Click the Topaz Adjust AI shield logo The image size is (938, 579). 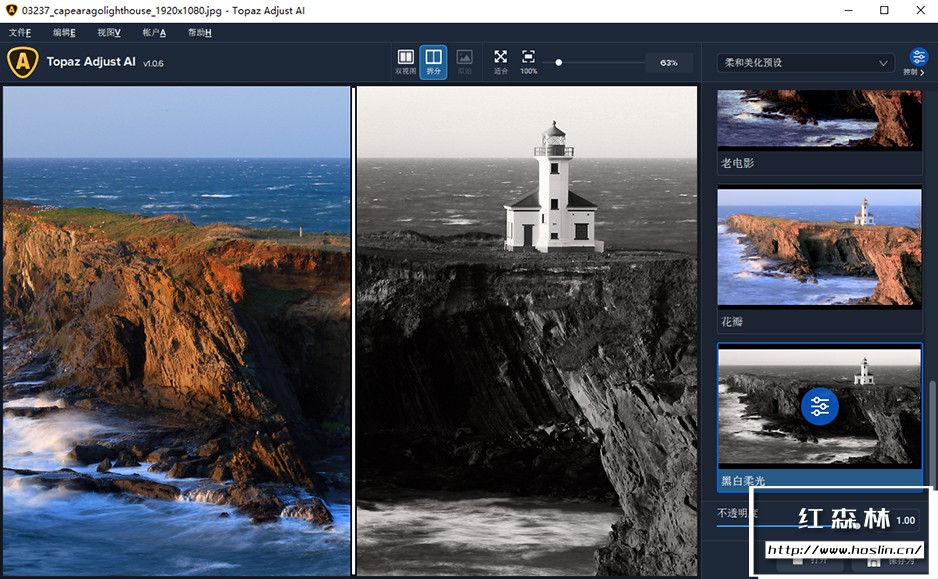[22, 62]
